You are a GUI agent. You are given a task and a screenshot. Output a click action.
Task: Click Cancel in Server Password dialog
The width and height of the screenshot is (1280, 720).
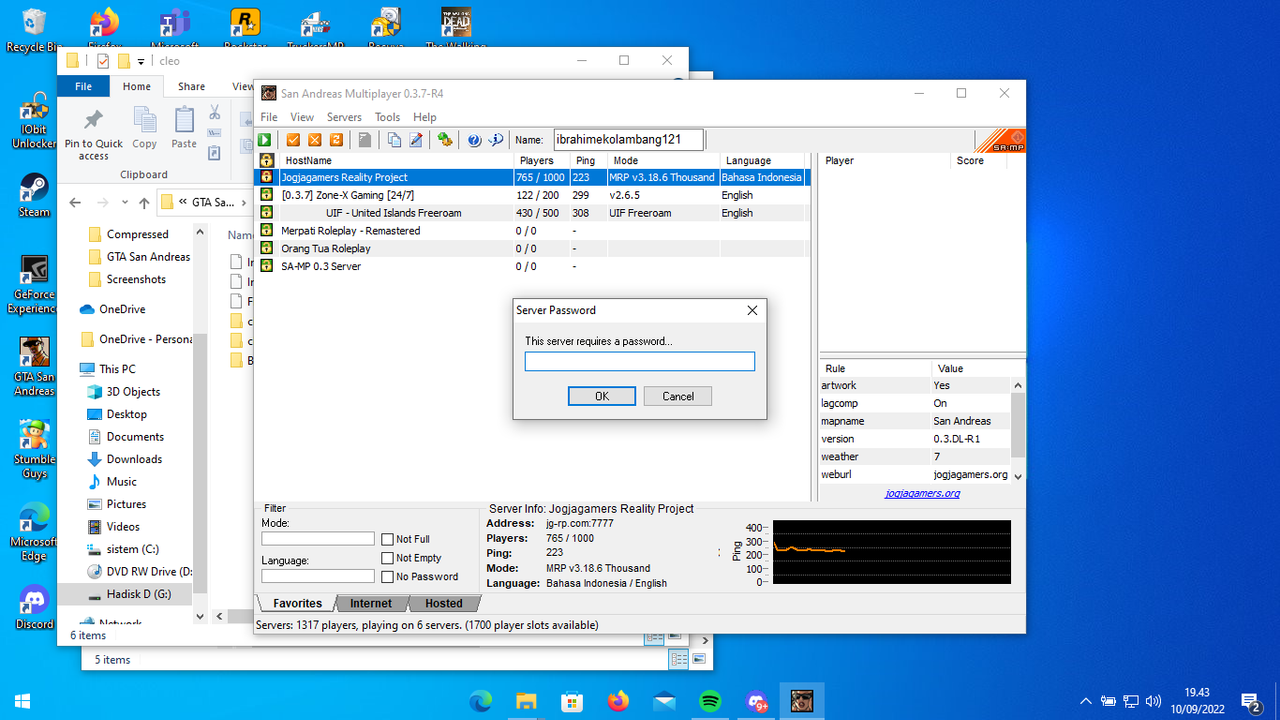(678, 396)
